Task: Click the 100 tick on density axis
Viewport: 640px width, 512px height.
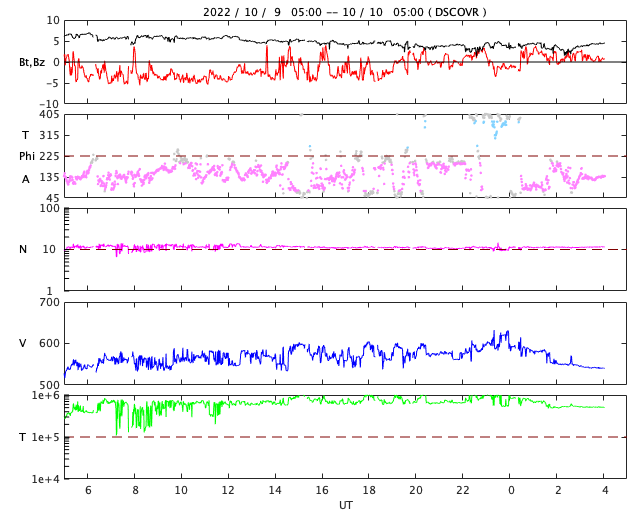Action: click(x=49, y=208)
